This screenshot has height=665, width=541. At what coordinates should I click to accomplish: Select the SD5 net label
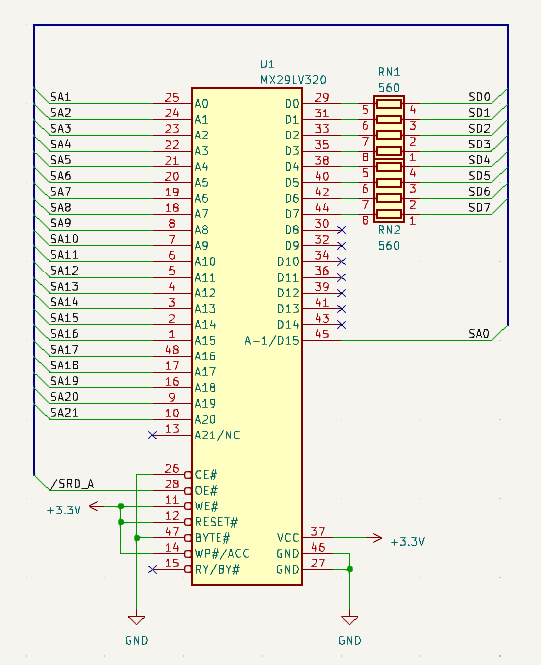[479, 176]
